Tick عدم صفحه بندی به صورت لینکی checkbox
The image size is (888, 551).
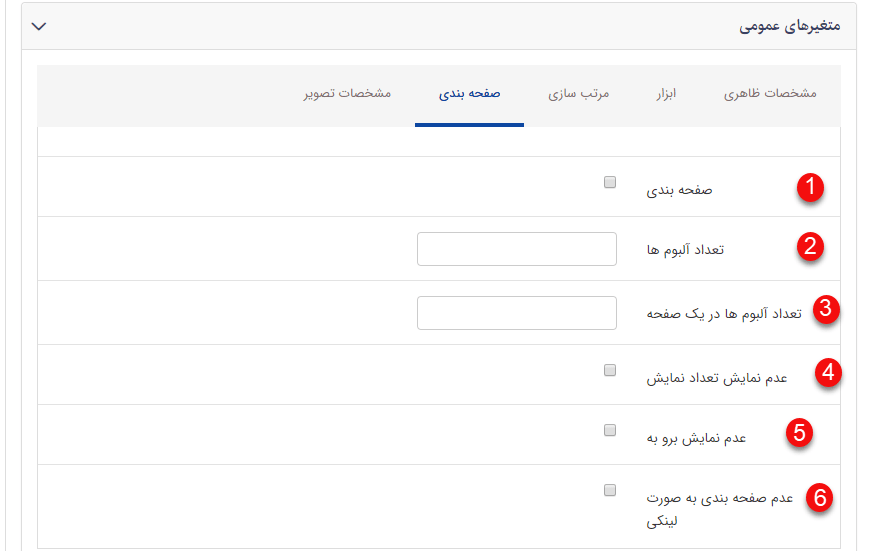[610, 490]
